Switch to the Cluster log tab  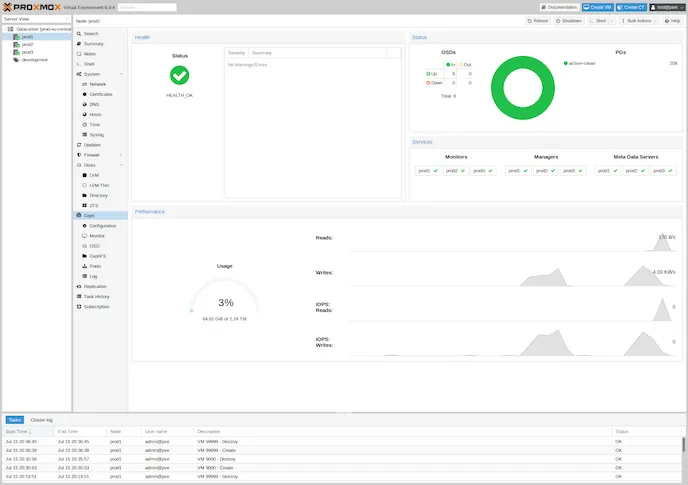coord(41,420)
